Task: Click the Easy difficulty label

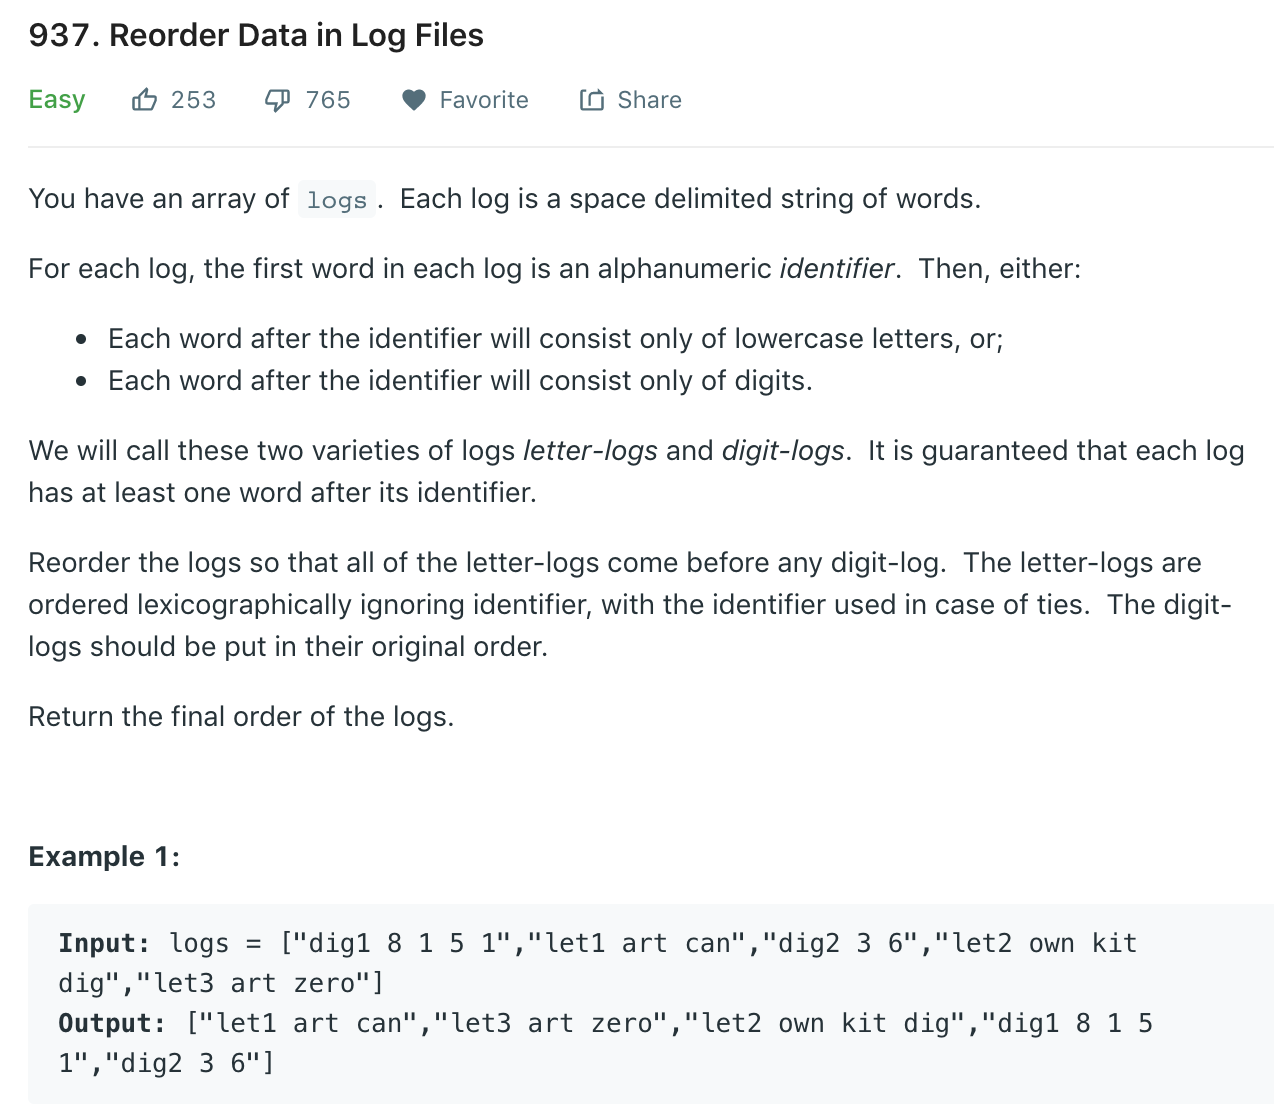Action: tap(56, 99)
